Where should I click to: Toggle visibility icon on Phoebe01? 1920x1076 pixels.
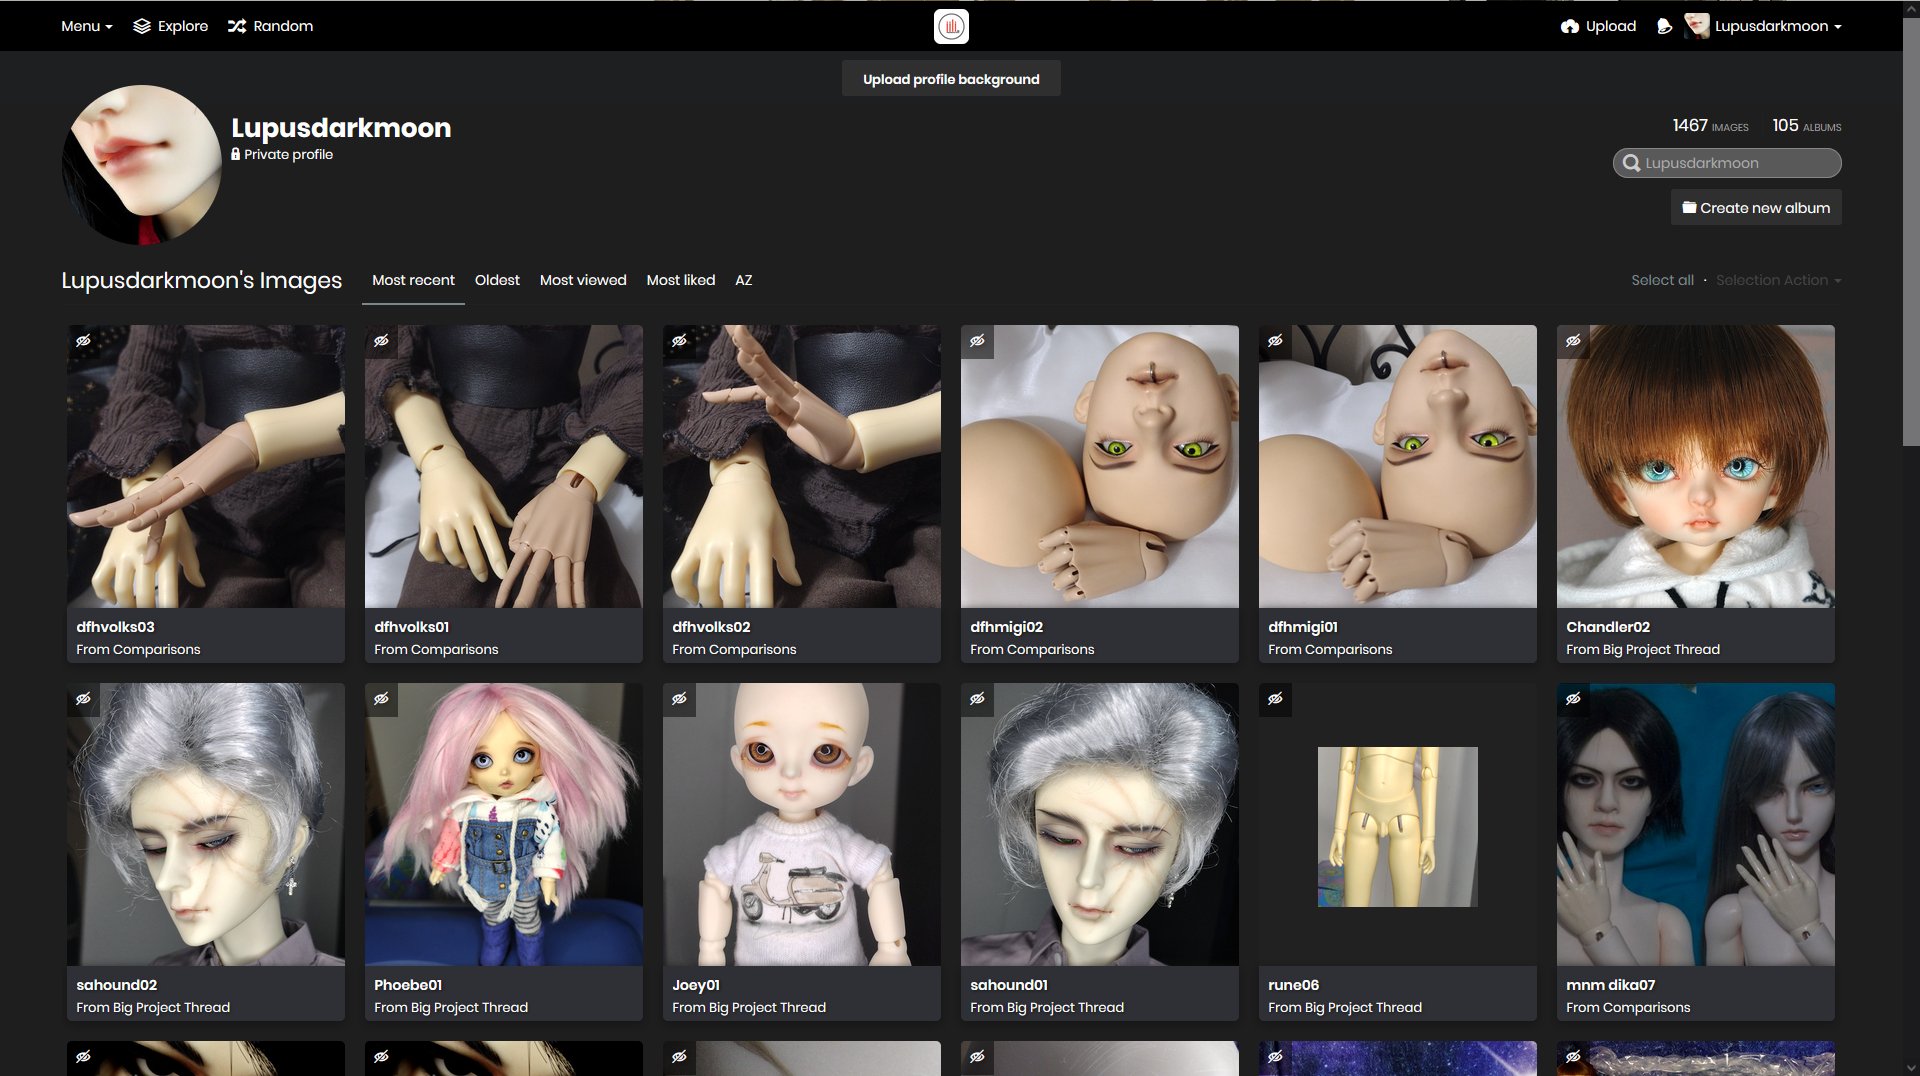click(x=382, y=699)
